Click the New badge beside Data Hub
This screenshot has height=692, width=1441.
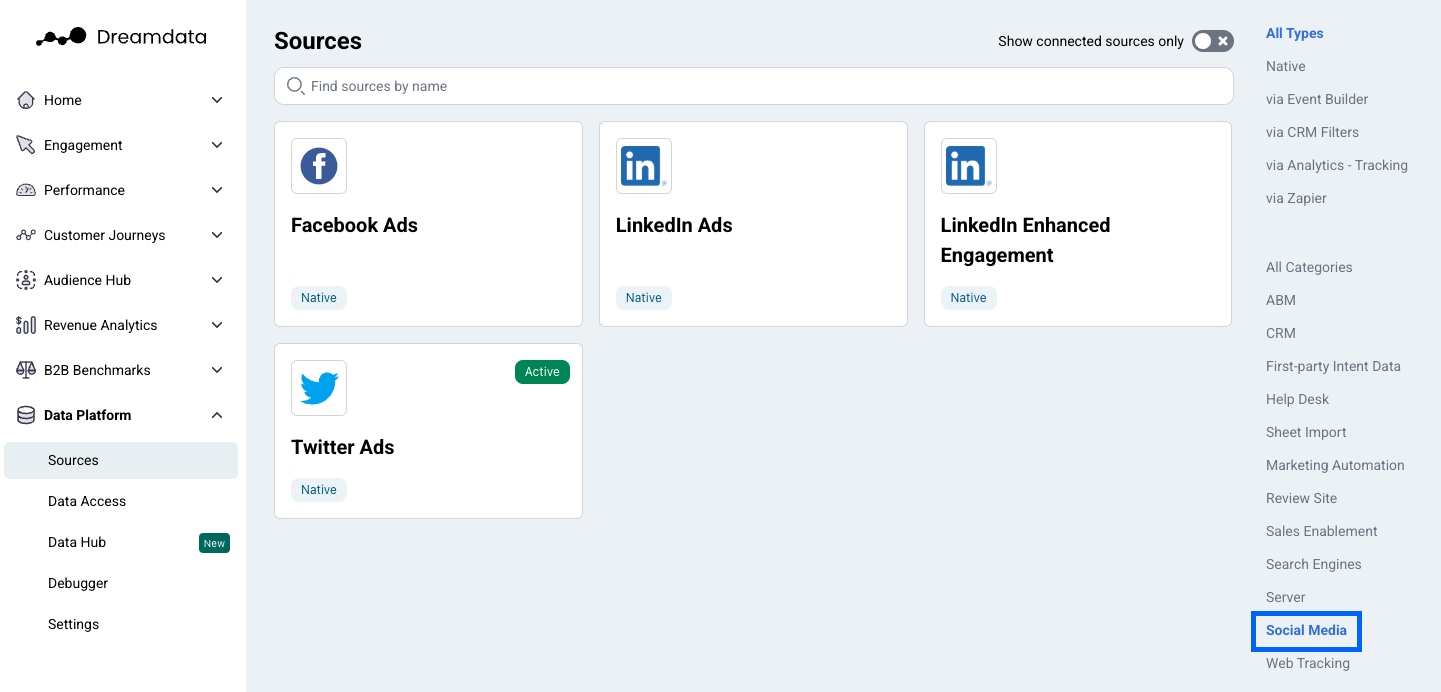214,543
